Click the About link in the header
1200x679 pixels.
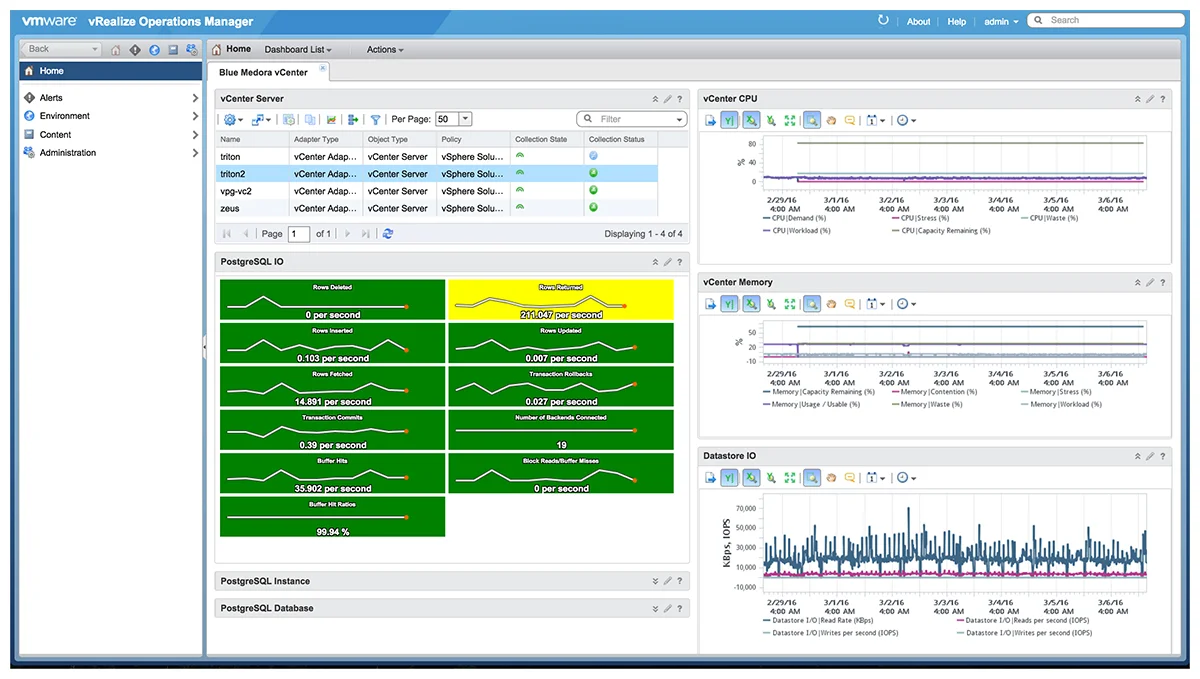point(918,21)
